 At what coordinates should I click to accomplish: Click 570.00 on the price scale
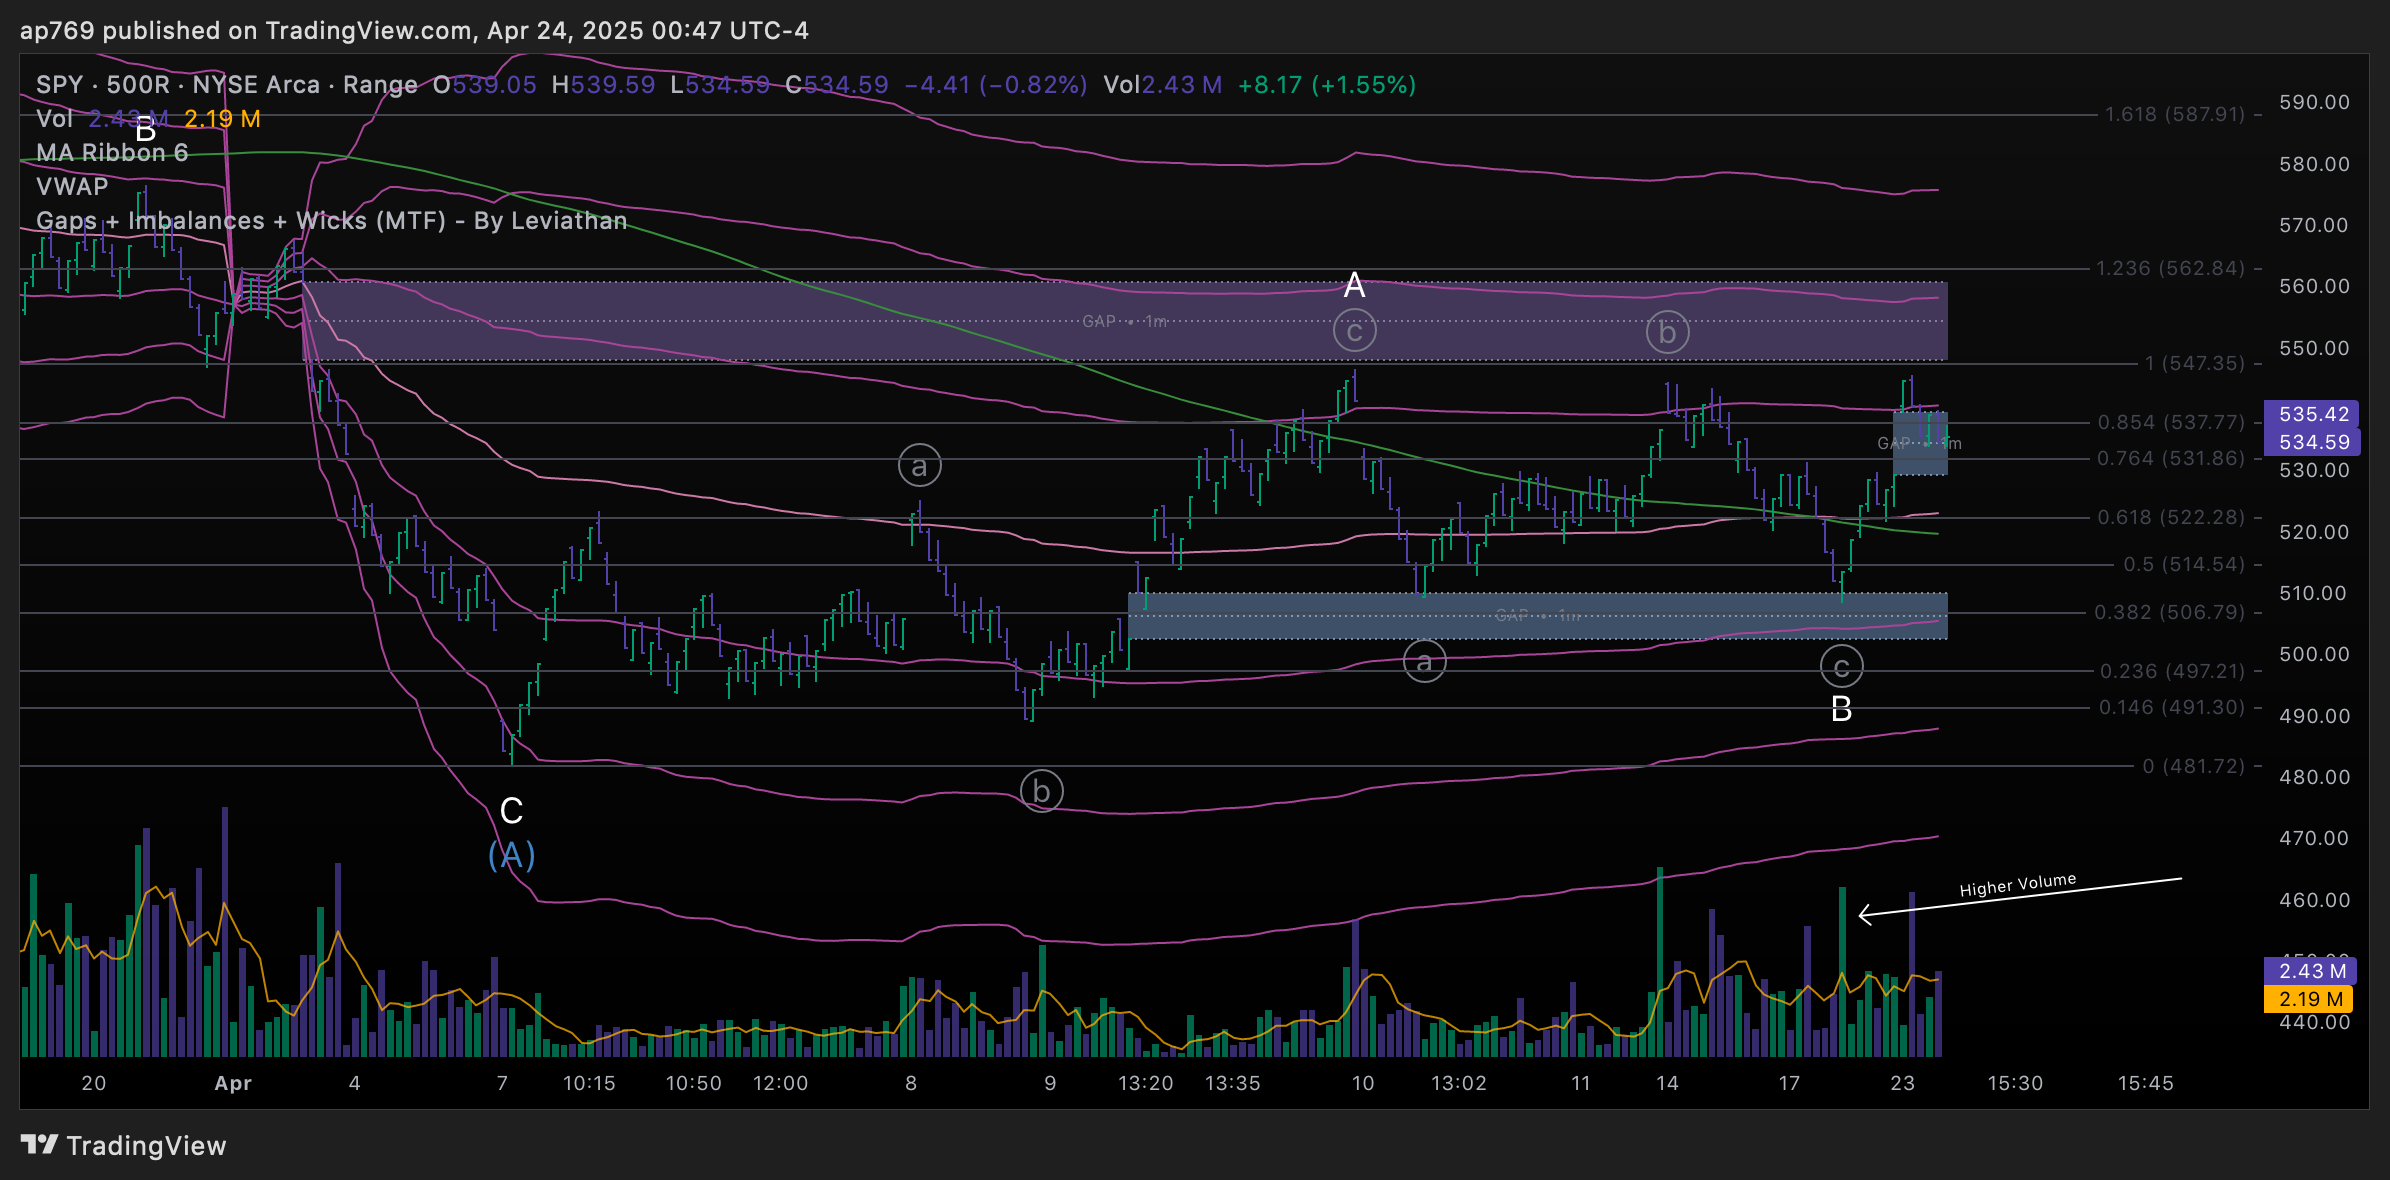tap(2314, 225)
